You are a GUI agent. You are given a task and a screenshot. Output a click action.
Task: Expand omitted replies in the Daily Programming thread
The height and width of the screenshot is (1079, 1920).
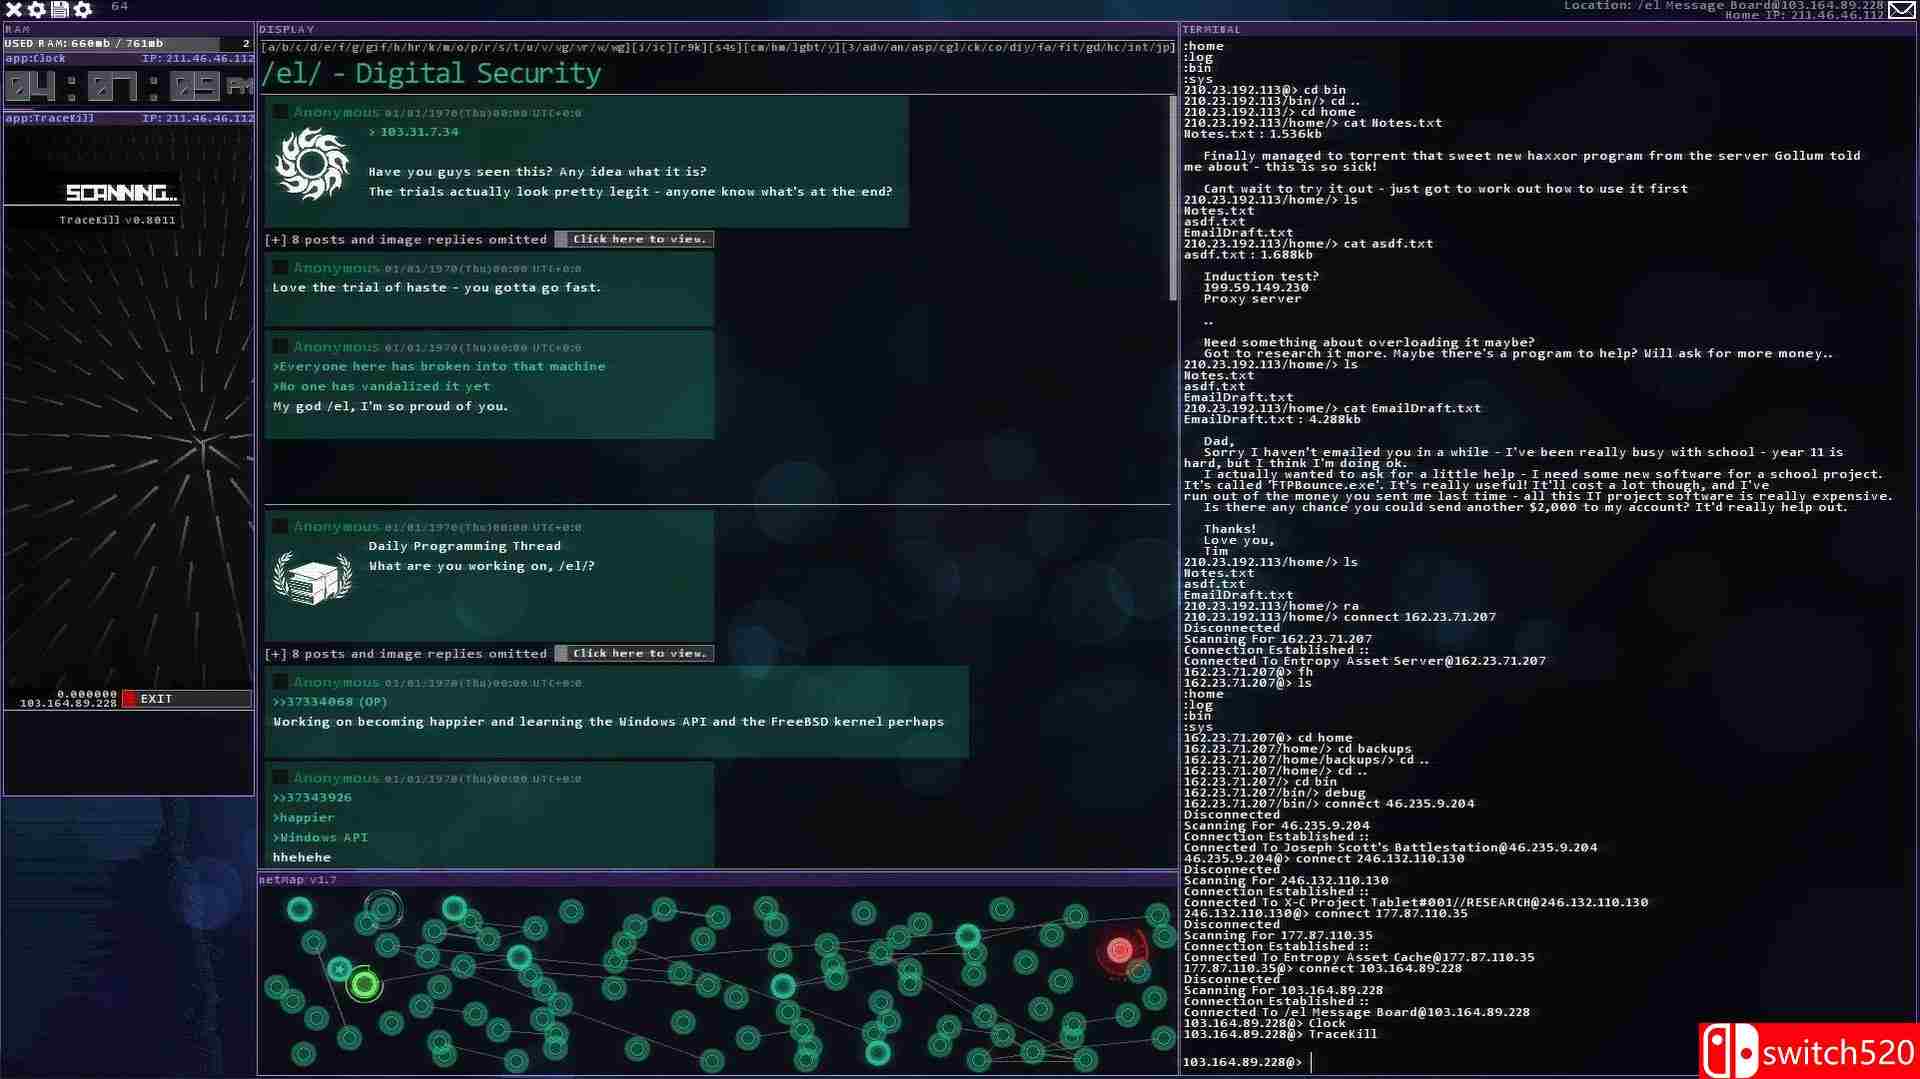click(x=634, y=653)
